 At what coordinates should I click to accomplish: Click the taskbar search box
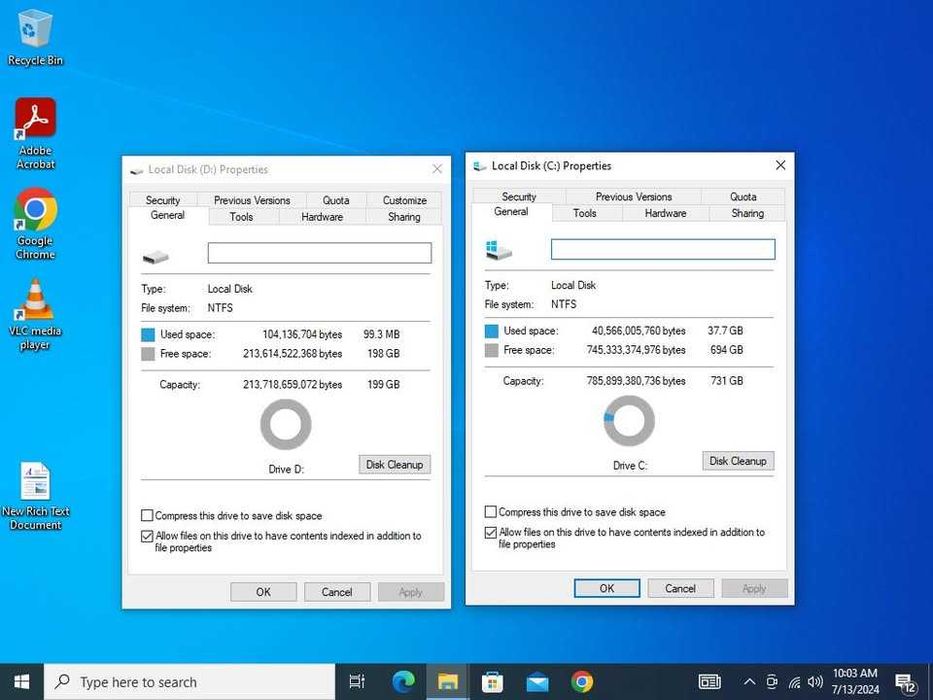189,682
